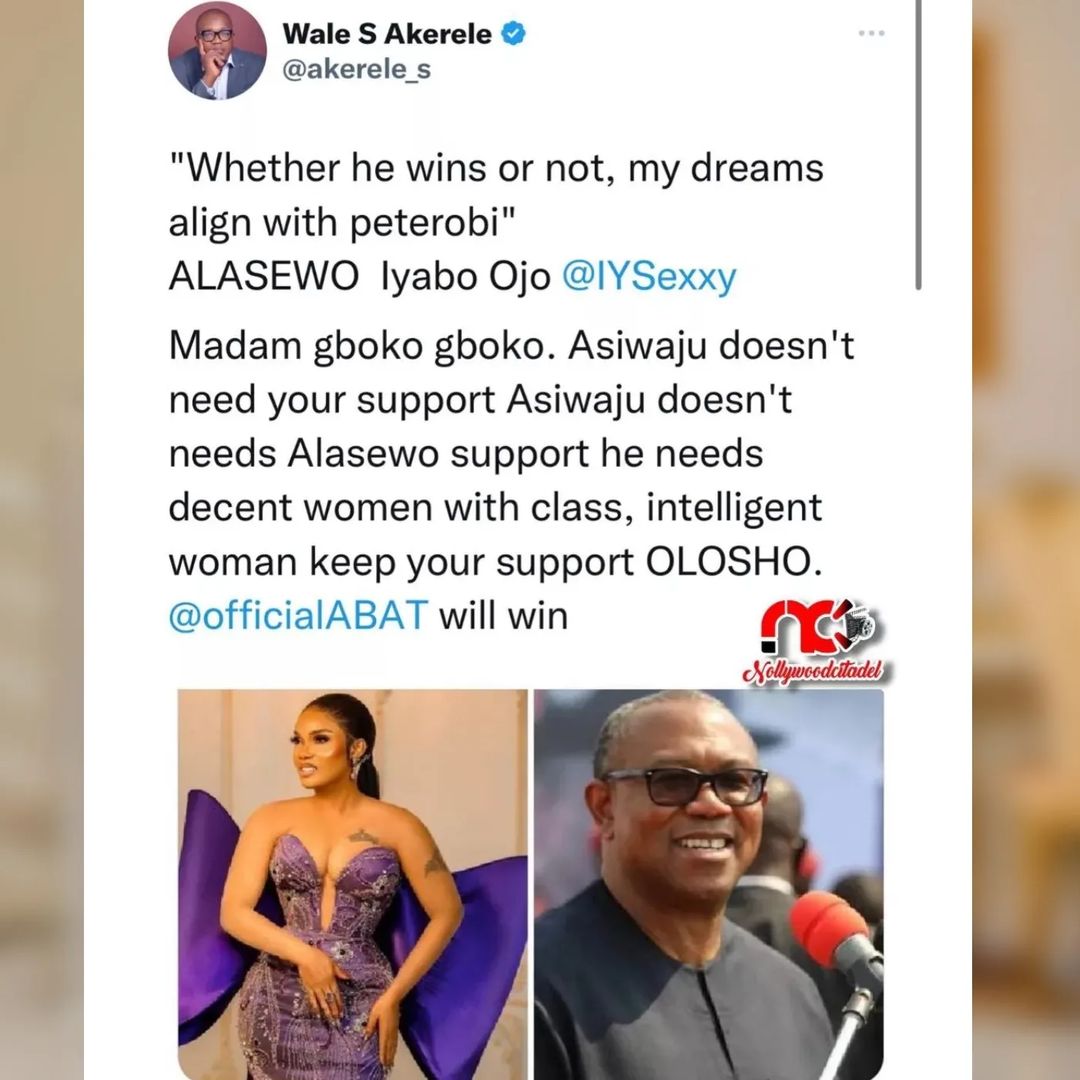Click the word "OLOSHO." in the tweet
This screenshot has height=1080, width=1080.
tap(734, 562)
